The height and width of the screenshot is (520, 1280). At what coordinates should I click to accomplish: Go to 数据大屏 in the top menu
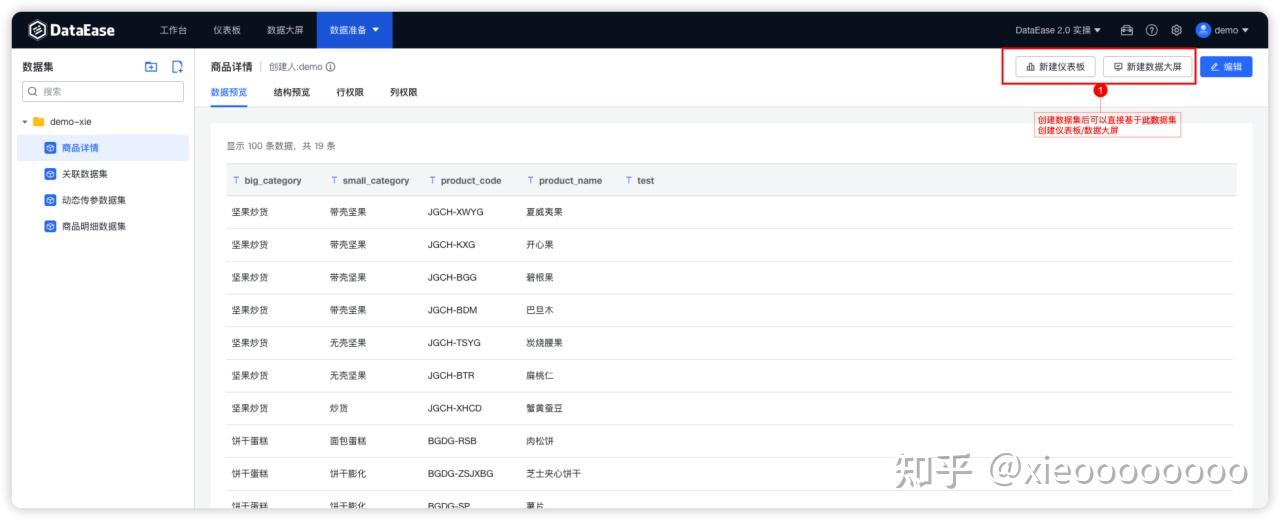[x=285, y=30]
